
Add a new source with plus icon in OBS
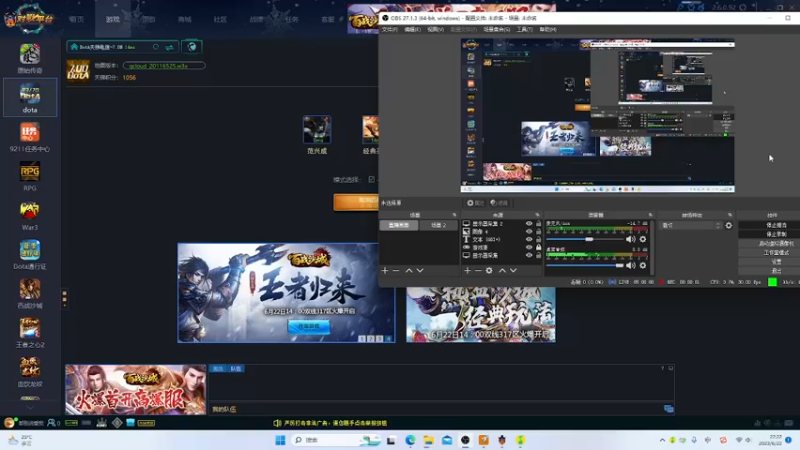[467, 270]
